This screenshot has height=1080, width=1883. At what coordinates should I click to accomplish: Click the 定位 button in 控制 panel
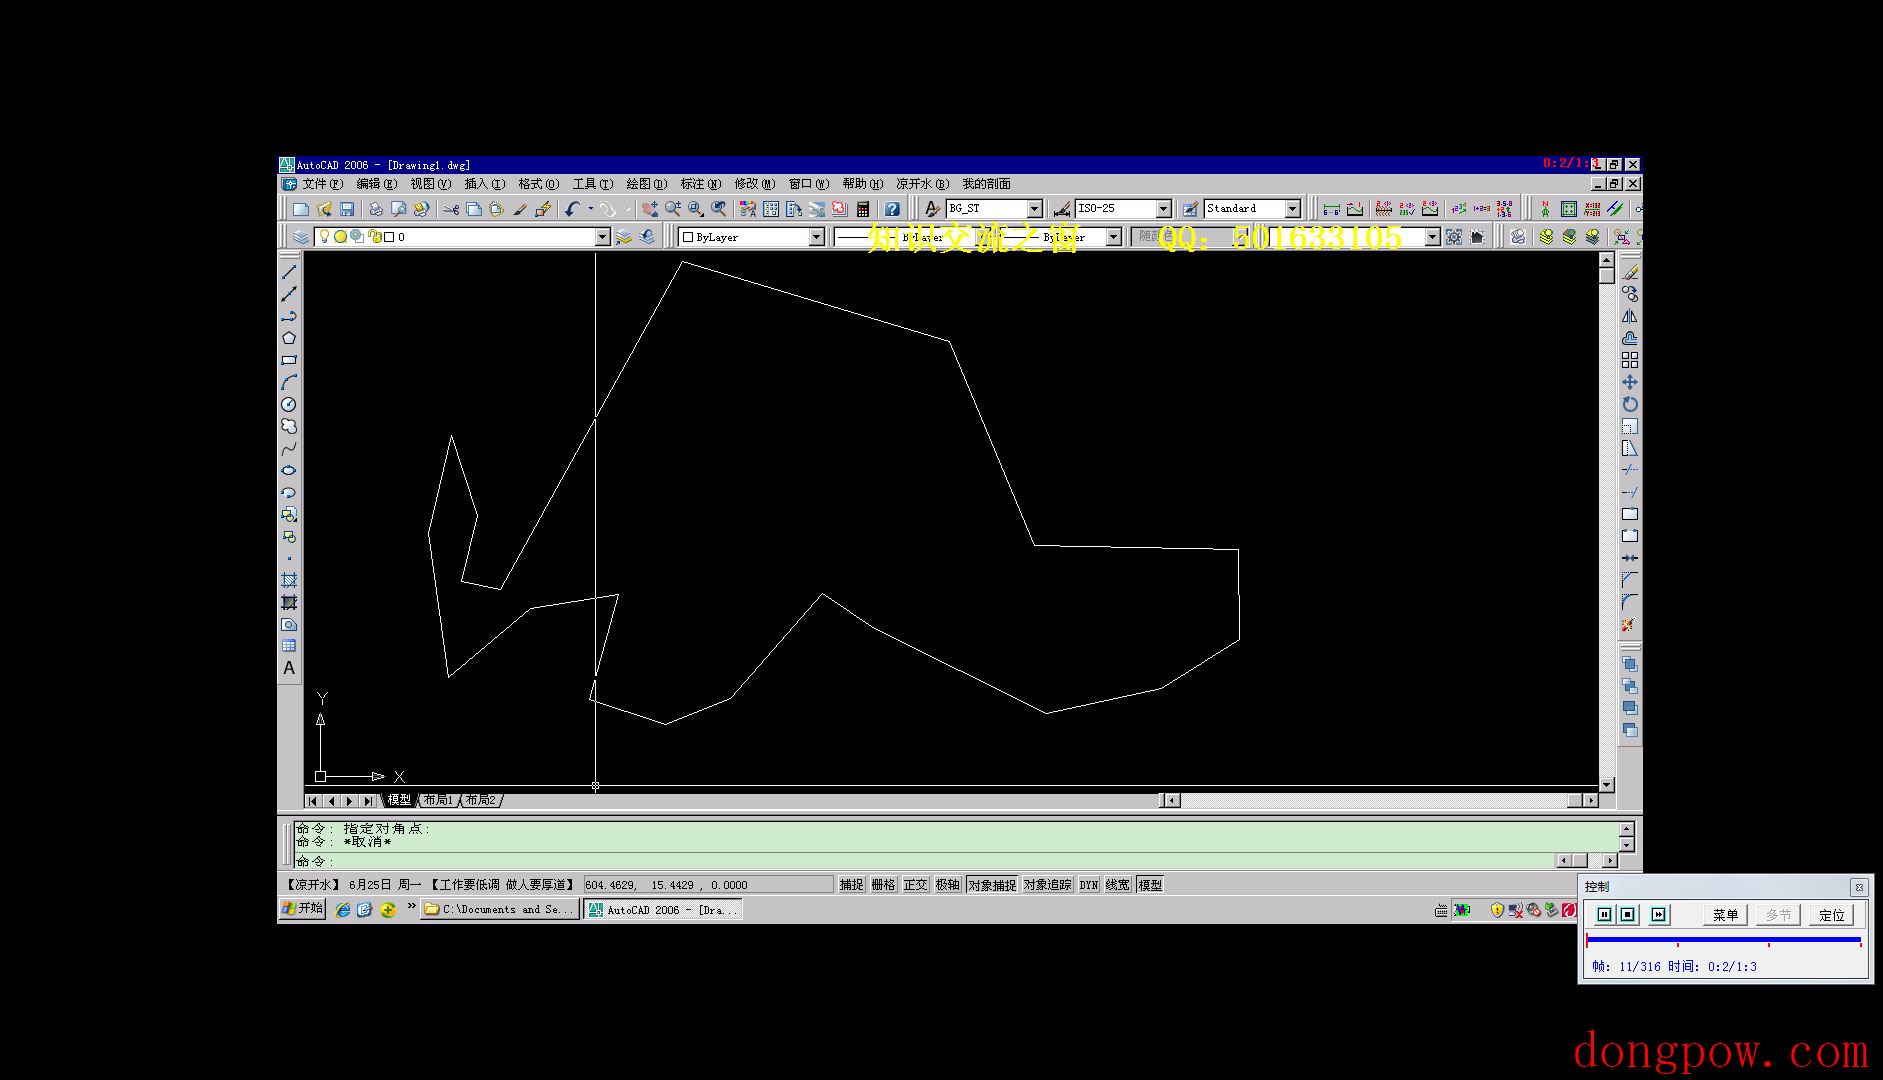click(x=1831, y=915)
